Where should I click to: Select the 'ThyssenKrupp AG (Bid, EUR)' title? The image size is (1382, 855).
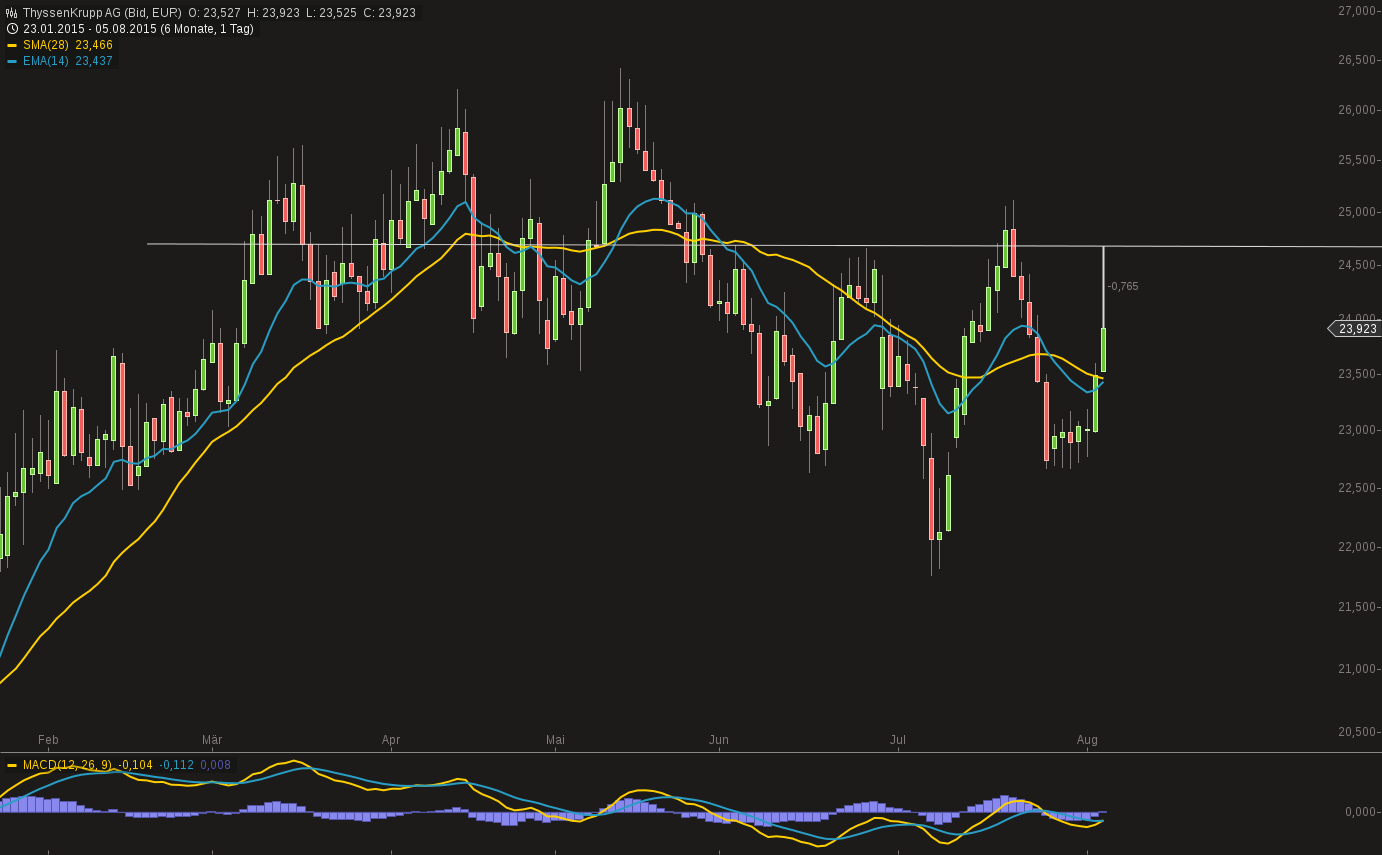102,13
